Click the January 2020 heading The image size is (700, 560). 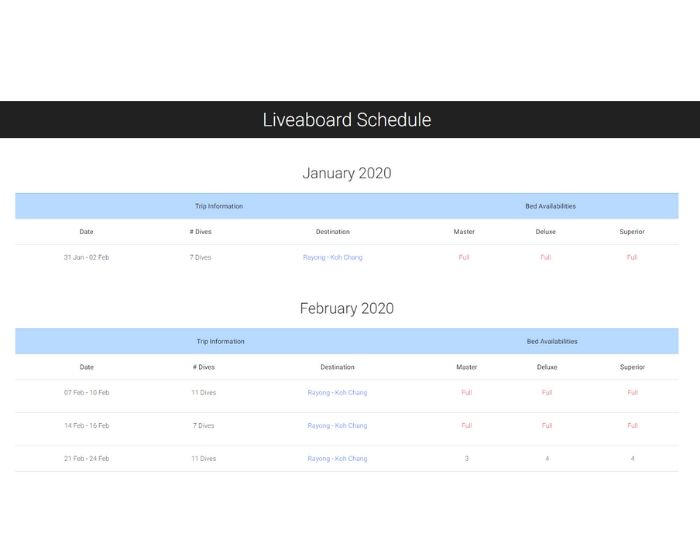pyautogui.click(x=347, y=173)
